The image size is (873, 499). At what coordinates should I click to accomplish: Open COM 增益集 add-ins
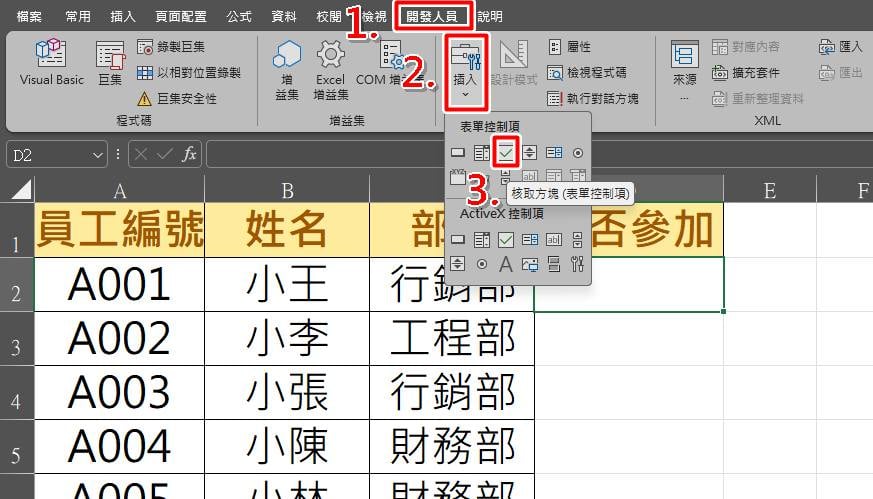[390, 62]
